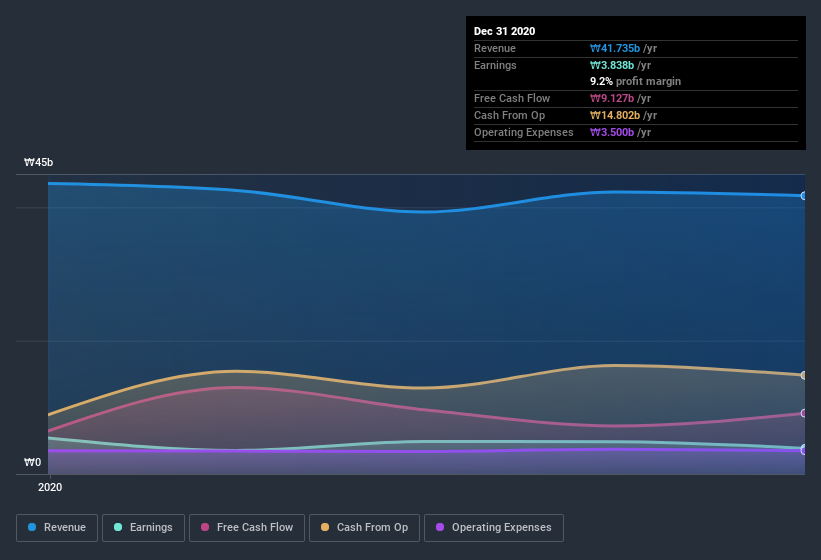Click the ₩9.127b free cash flow value
Viewport: 821px width, 560px height.
612,98
